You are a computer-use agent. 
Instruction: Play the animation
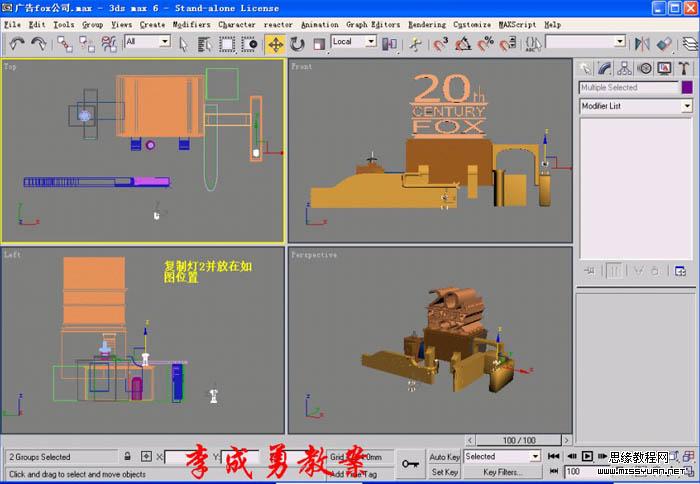pos(588,456)
